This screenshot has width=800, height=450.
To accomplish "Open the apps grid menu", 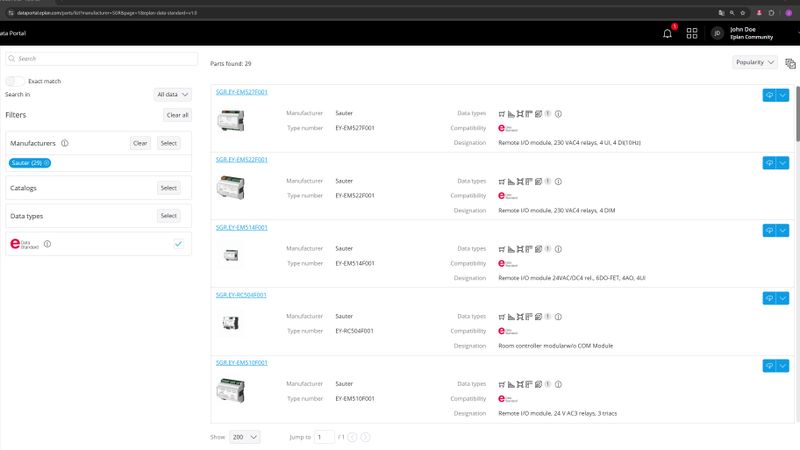I will 692,33.
